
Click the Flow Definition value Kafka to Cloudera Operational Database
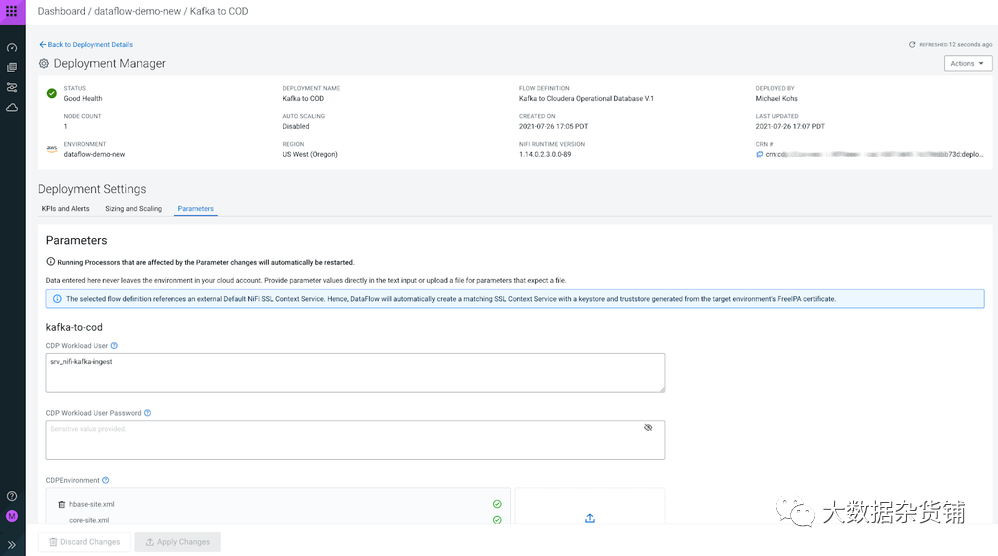[x=586, y=99]
